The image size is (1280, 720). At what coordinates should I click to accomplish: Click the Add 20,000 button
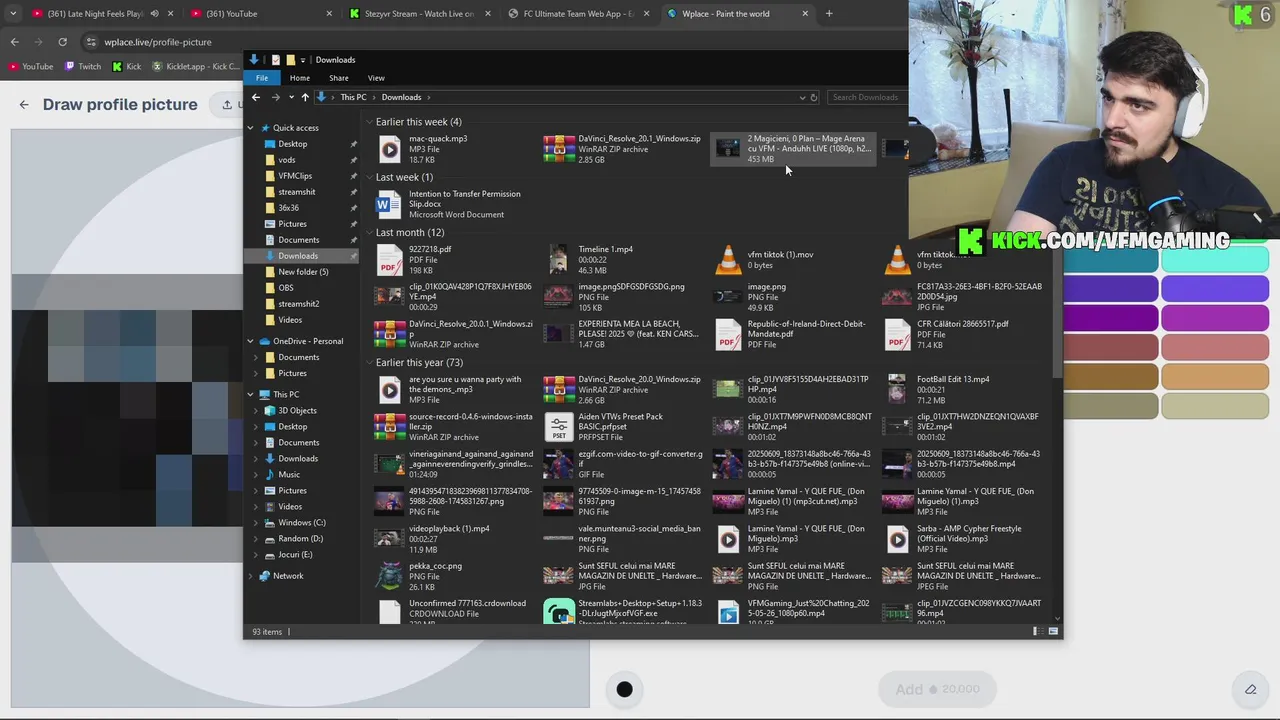[x=937, y=689]
